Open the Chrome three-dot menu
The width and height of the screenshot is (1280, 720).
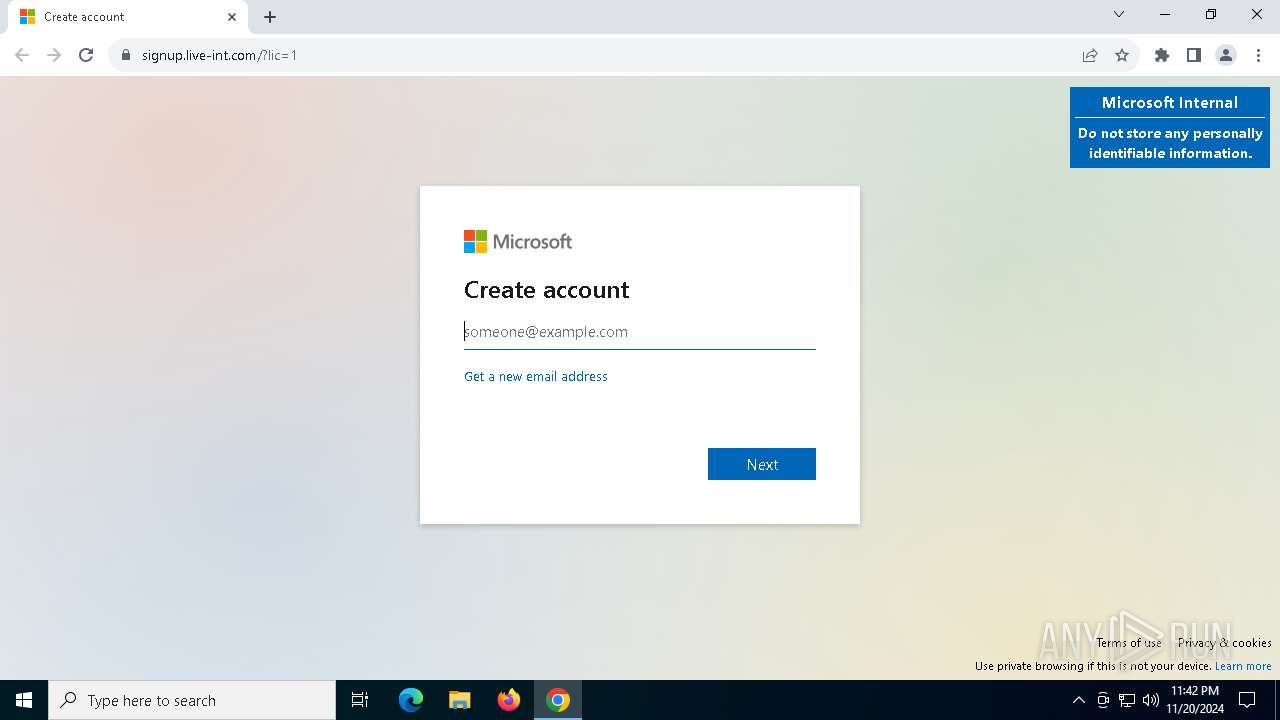click(x=1256, y=55)
